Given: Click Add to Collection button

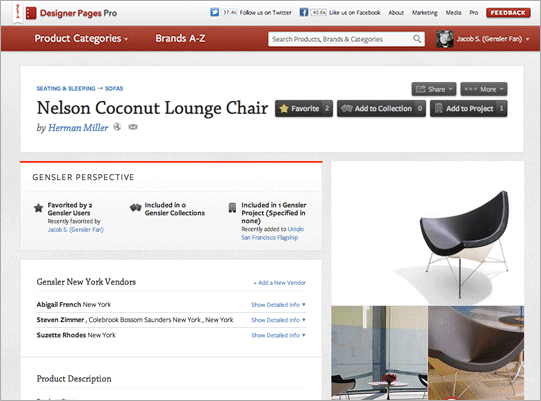Looking at the screenshot, I should point(381,108).
